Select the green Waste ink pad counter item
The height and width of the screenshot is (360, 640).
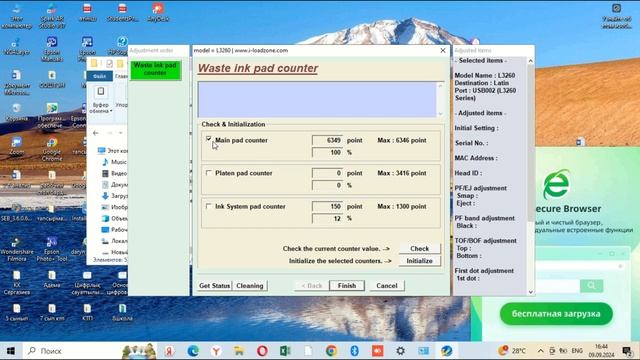[x=155, y=69]
